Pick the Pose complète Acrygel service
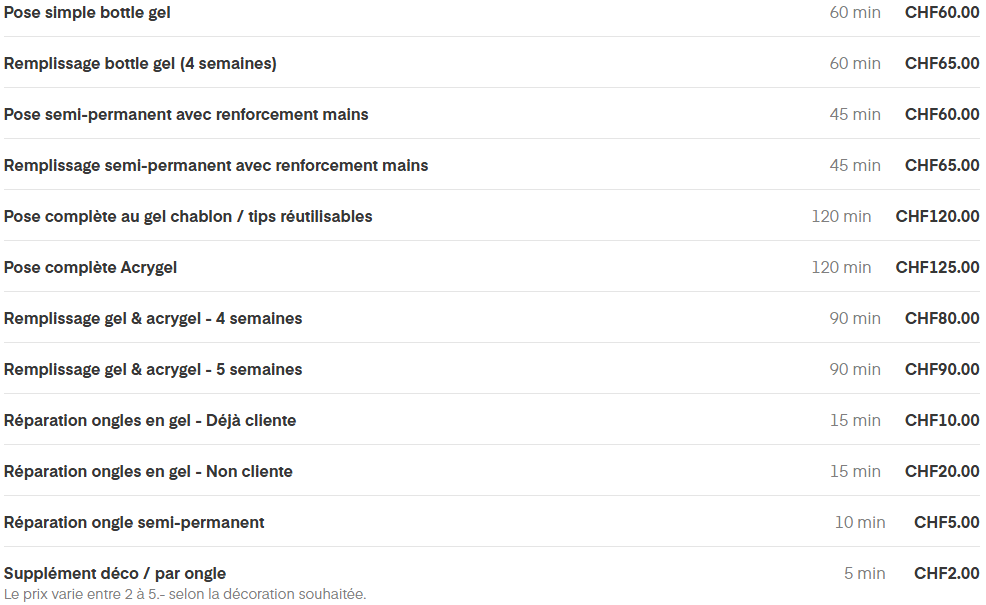Screen dimensions: 986x605 pos(90,268)
